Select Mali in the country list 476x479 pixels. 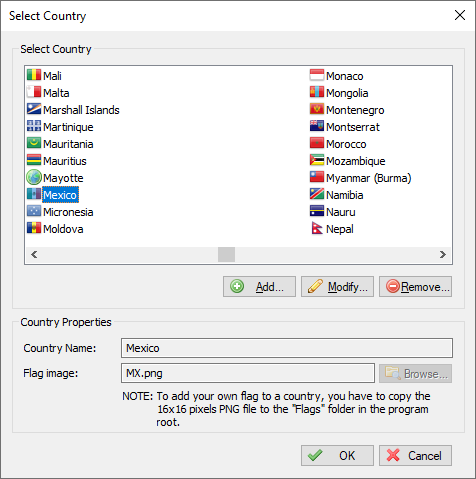click(x=52, y=76)
